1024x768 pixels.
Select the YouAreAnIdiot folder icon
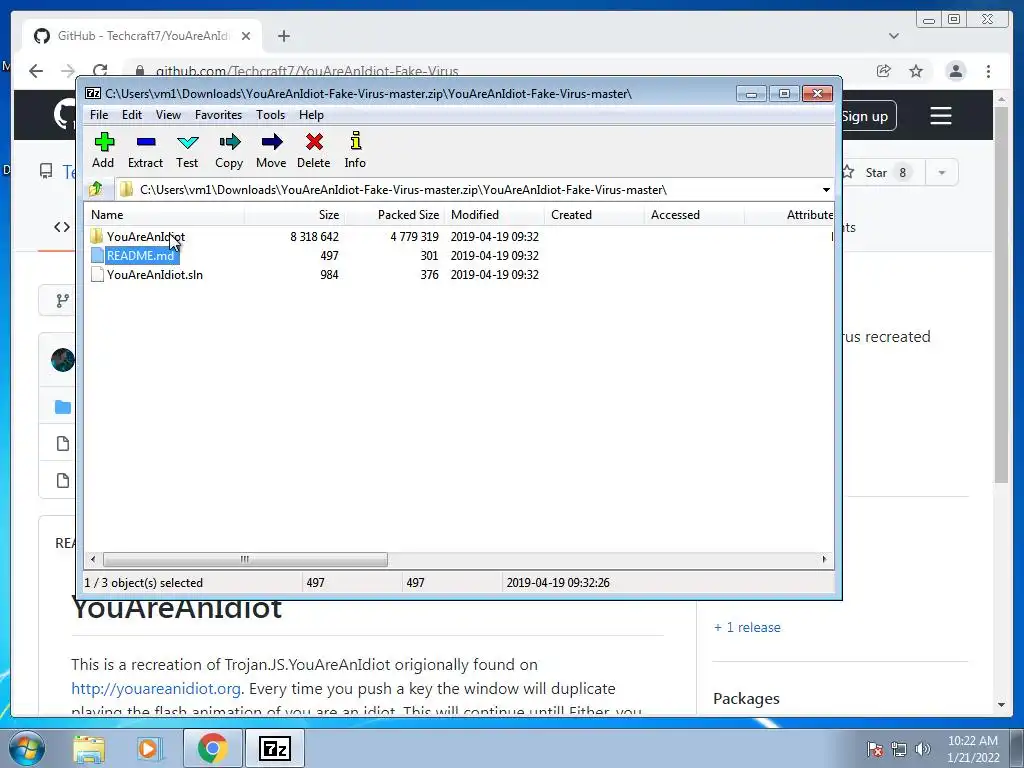click(x=97, y=236)
